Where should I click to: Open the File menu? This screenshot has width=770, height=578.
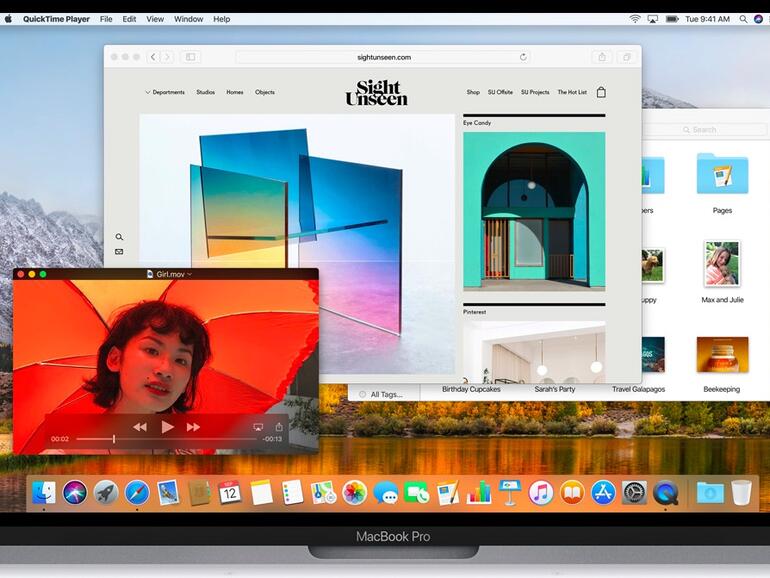tap(106, 19)
